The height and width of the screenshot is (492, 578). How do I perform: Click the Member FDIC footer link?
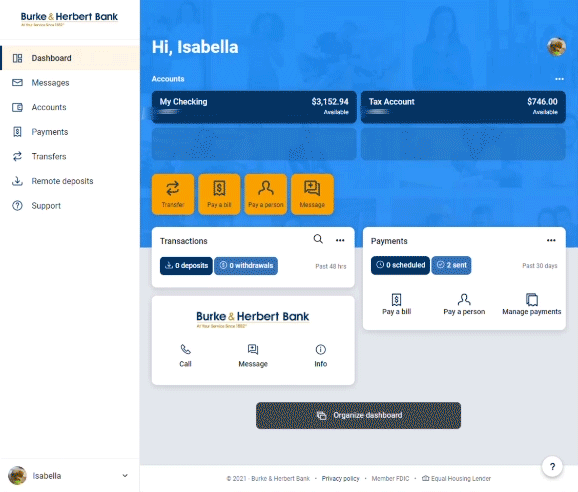pos(390,478)
